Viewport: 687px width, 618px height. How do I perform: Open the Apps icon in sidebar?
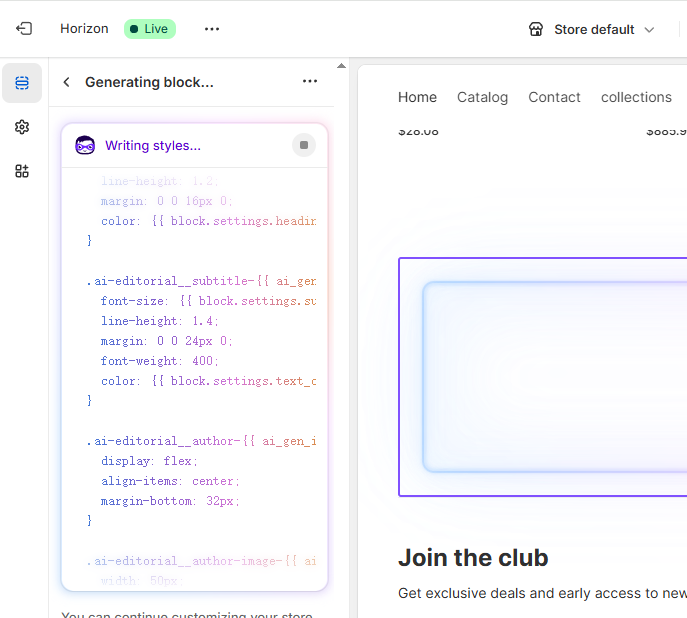click(22, 171)
